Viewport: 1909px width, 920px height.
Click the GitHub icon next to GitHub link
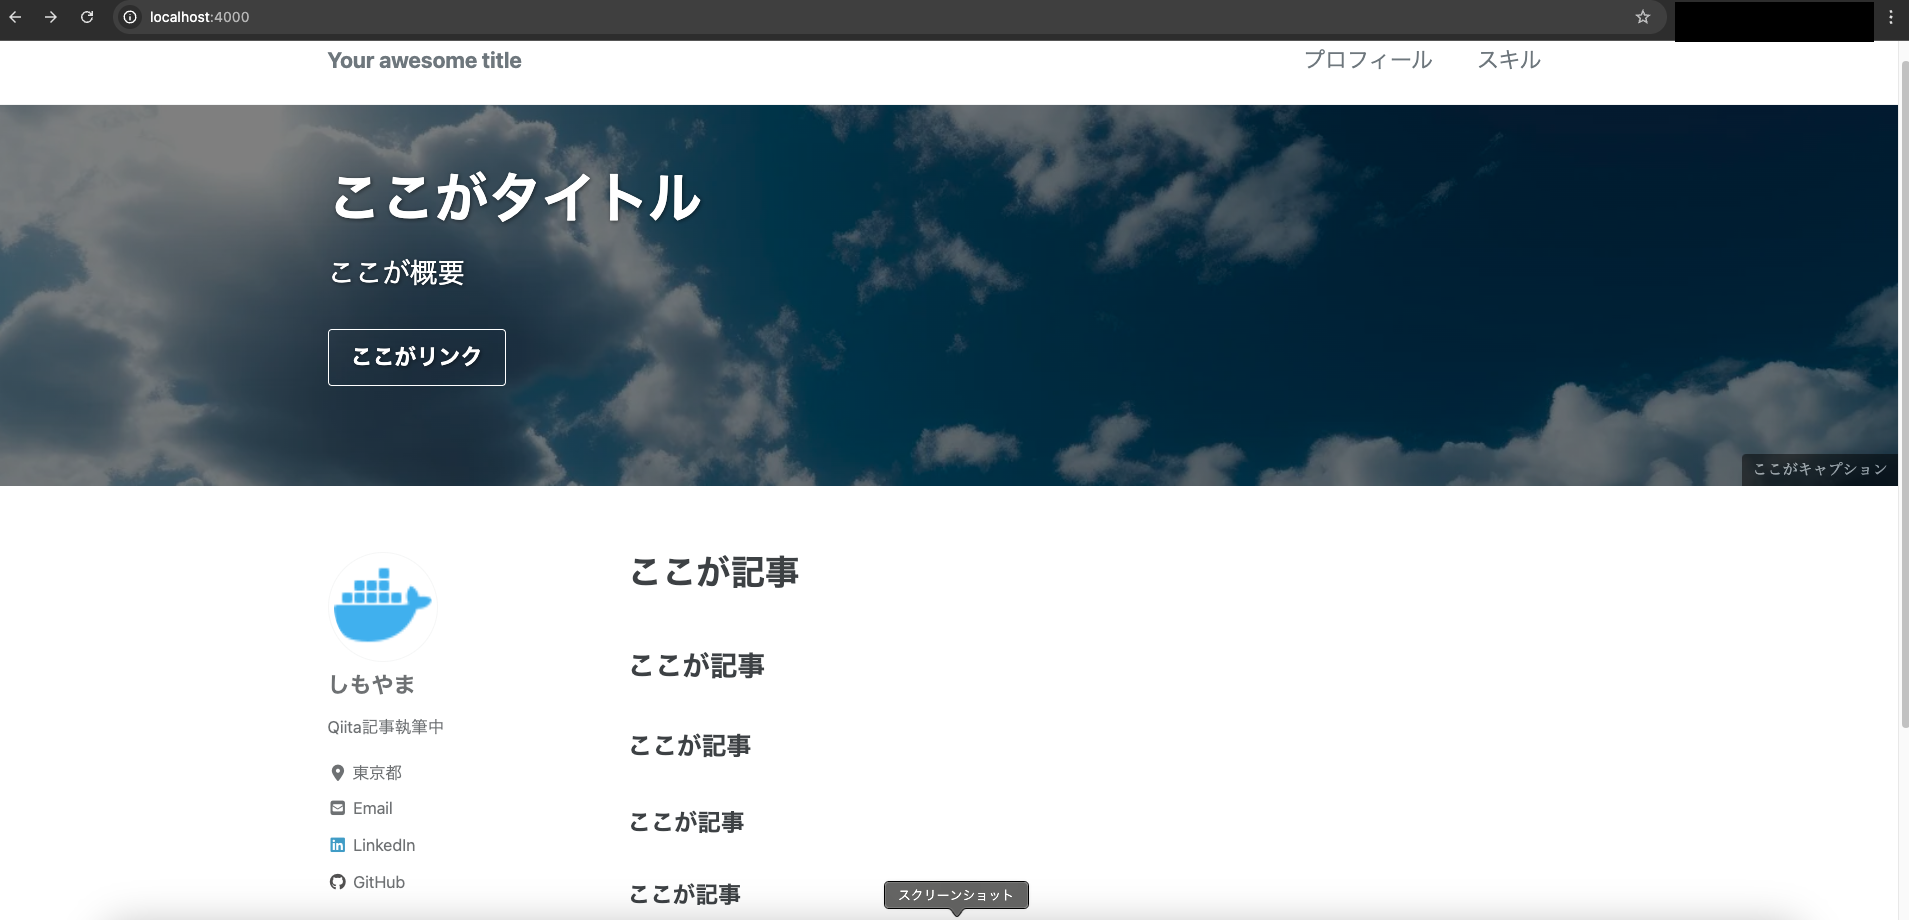[336, 882]
